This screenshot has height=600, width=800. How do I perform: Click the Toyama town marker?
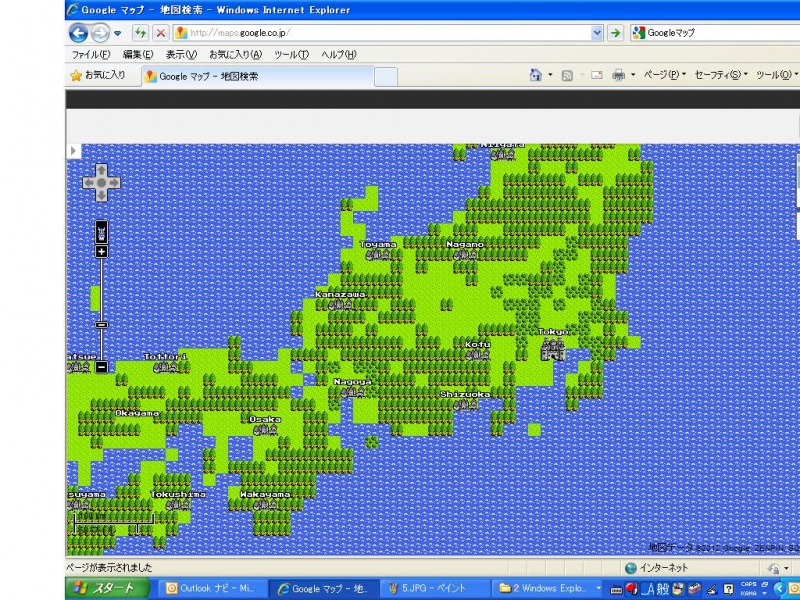click(x=377, y=255)
